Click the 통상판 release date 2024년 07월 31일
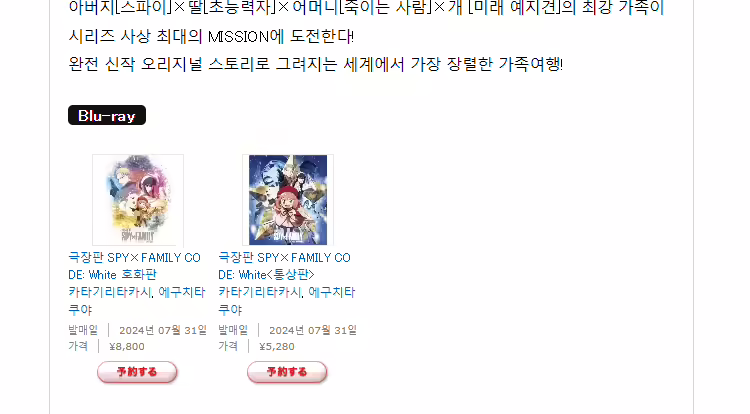This screenshot has width=750, height=414. point(313,330)
